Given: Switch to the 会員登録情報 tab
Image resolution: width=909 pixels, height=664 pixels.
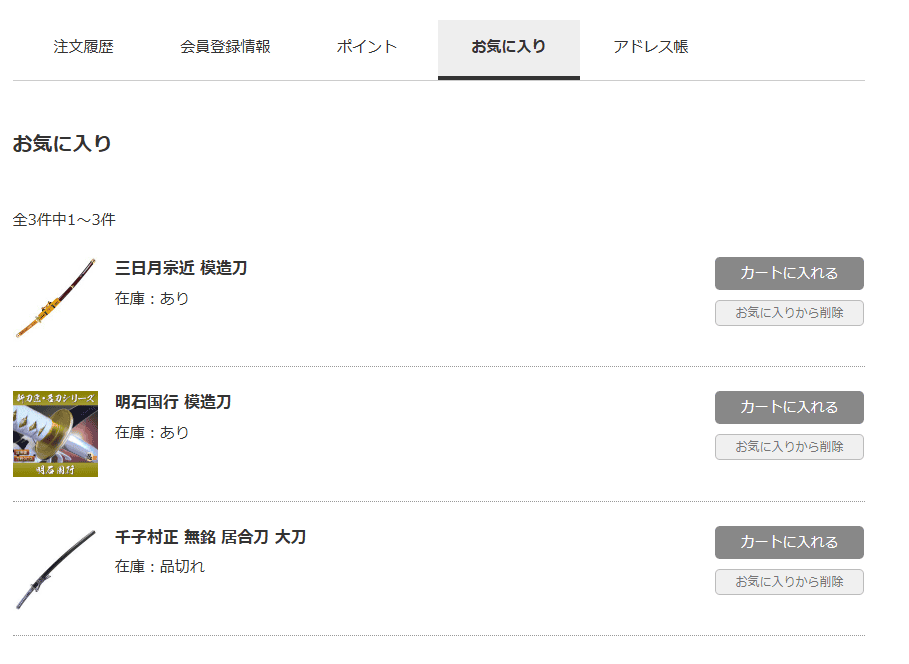Looking at the screenshot, I should (x=225, y=47).
